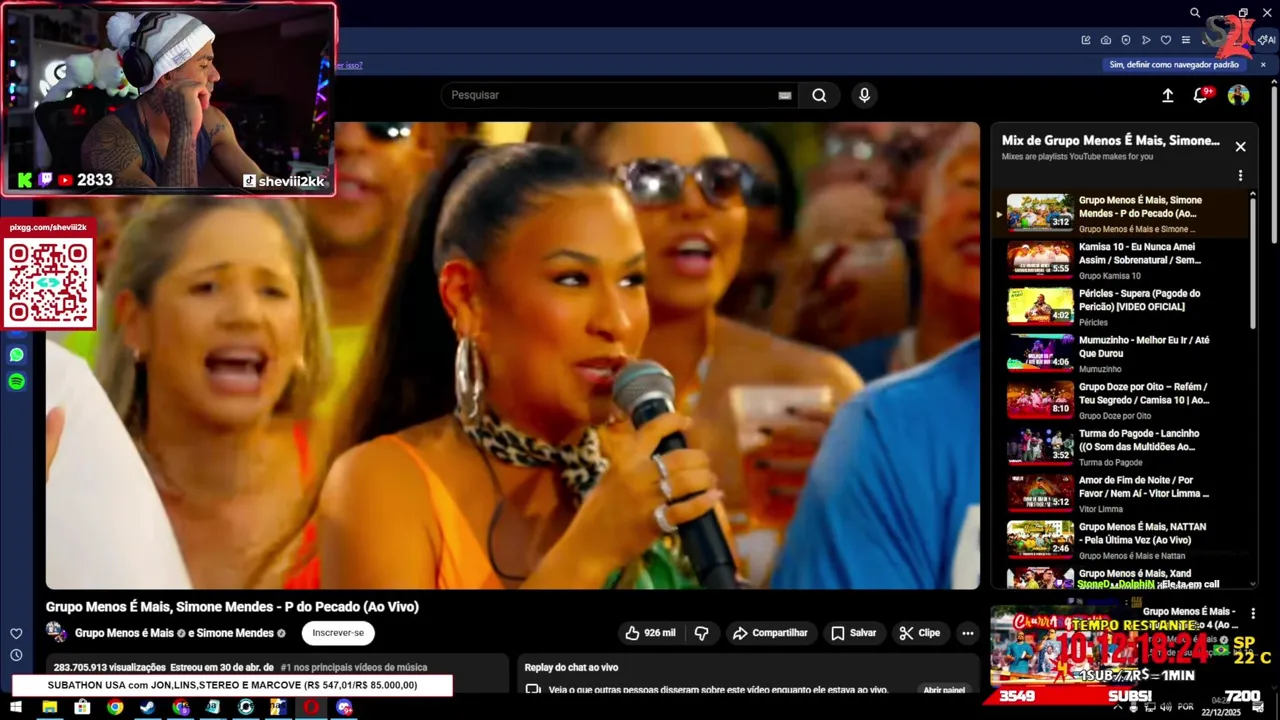Open Microsoft Store from taskbar

coord(82,707)
